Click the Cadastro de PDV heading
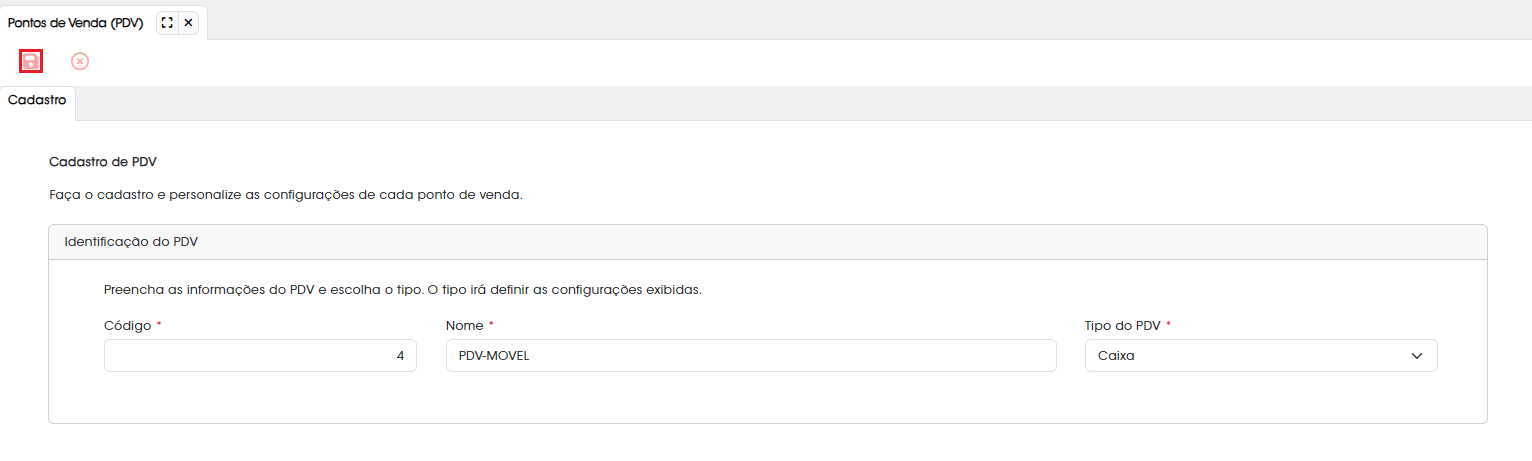 103,161
